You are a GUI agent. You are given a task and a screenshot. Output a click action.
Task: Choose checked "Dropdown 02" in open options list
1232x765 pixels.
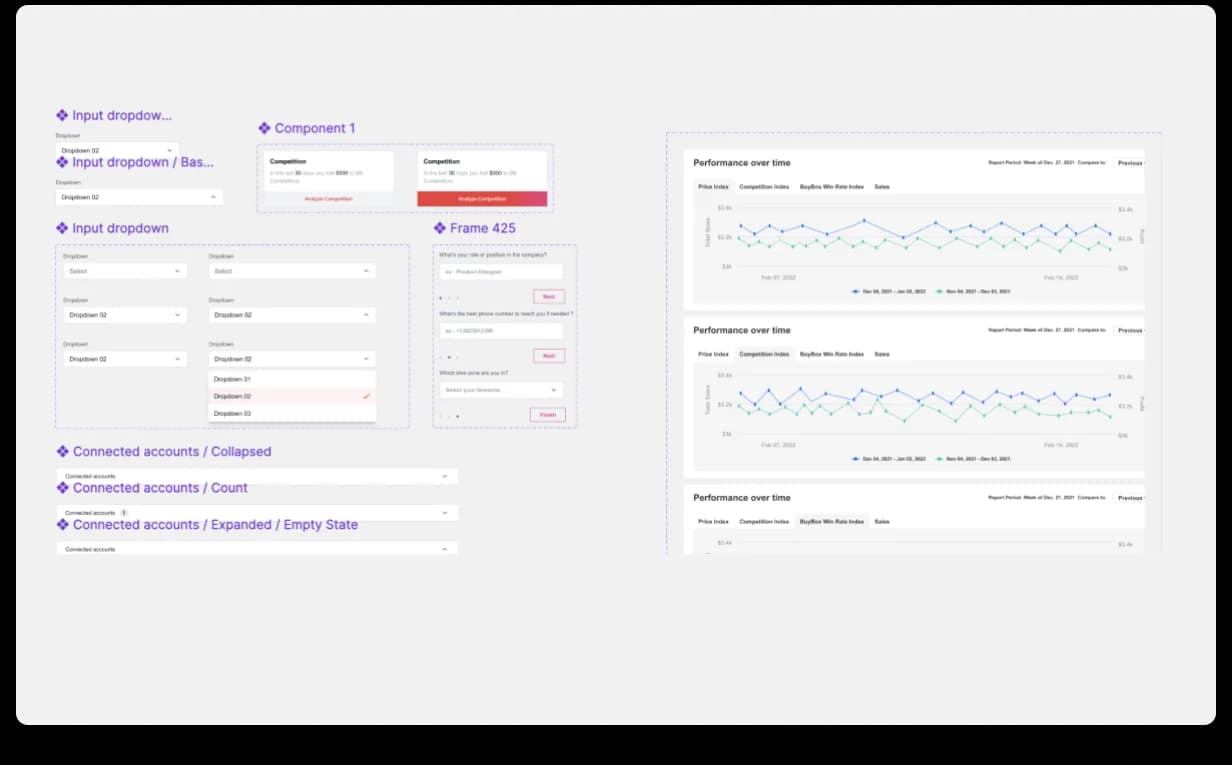tap(292, 396)
